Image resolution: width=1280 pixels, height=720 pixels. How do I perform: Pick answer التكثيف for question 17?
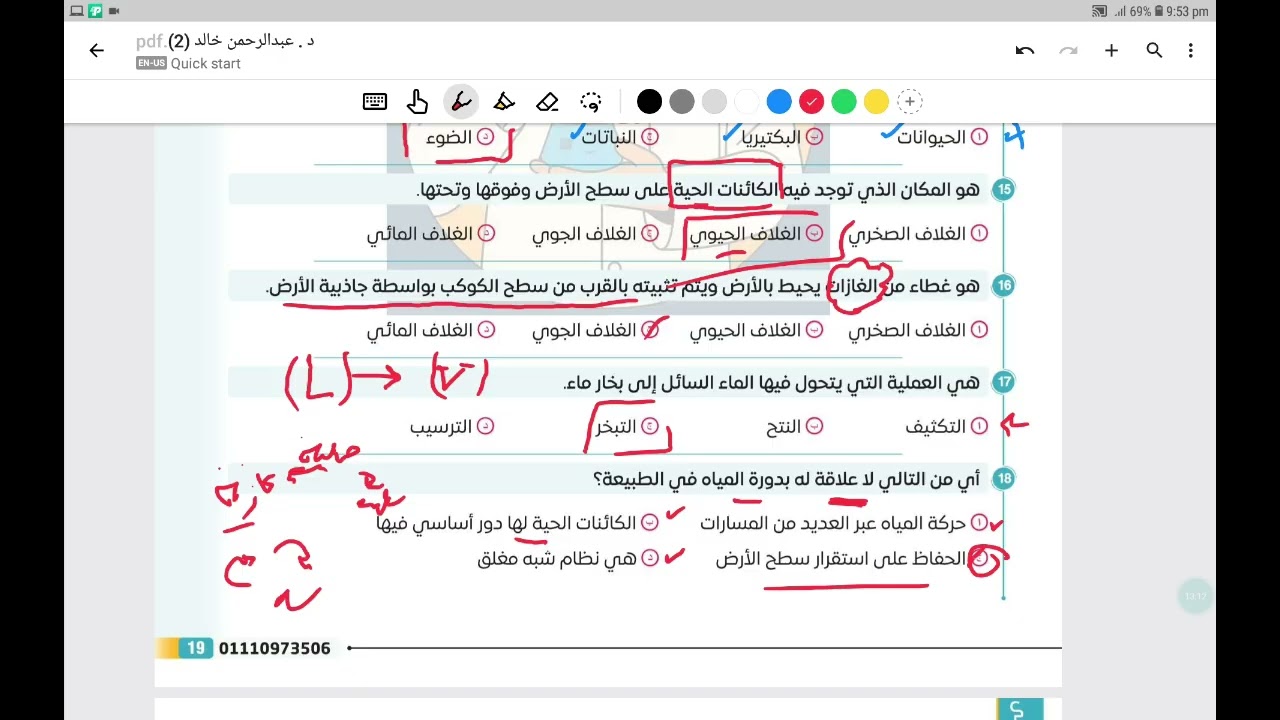(x=947, y=426)
